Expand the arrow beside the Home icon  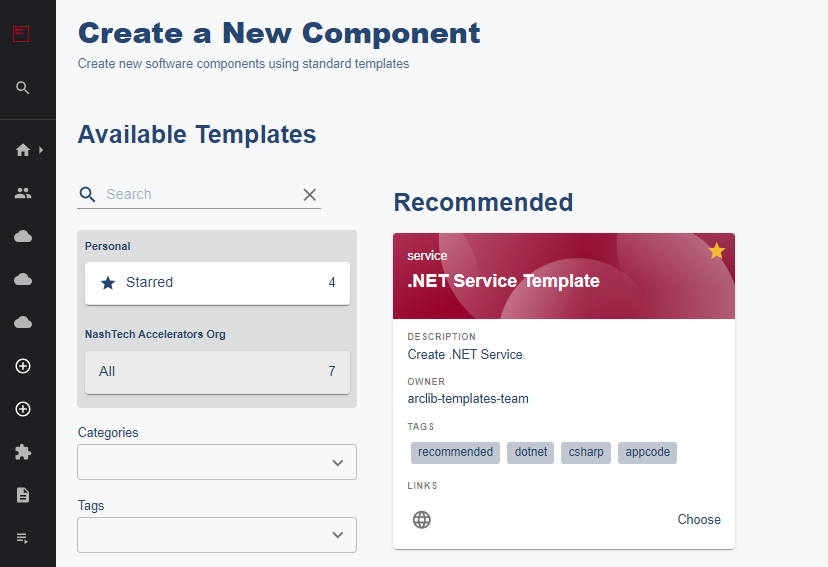click(41, 150)
